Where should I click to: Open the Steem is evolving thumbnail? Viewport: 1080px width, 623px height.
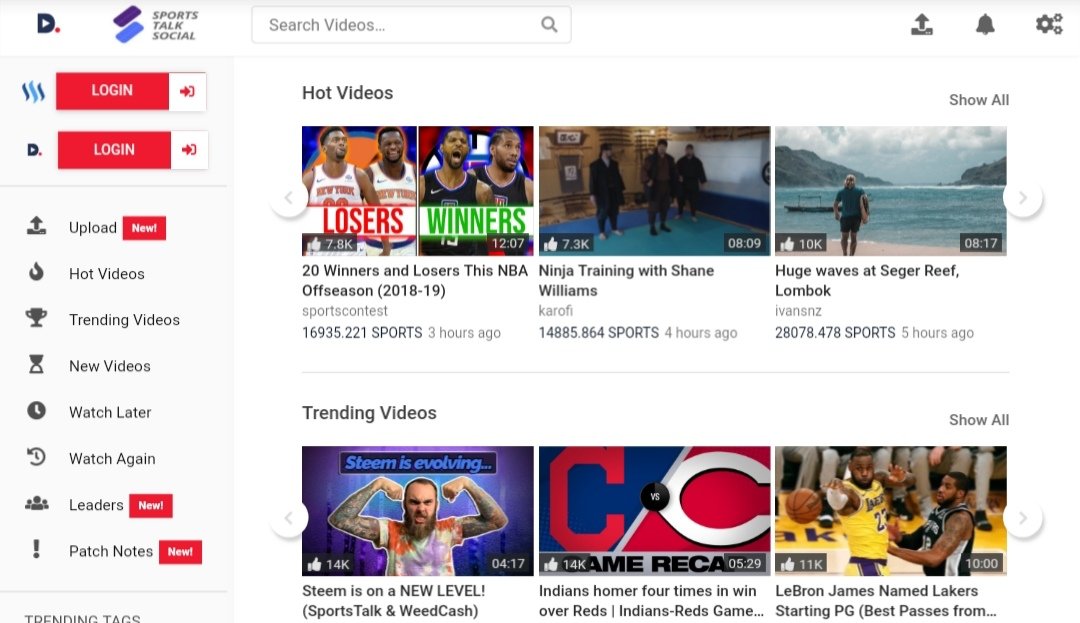[x=417, y=511]
